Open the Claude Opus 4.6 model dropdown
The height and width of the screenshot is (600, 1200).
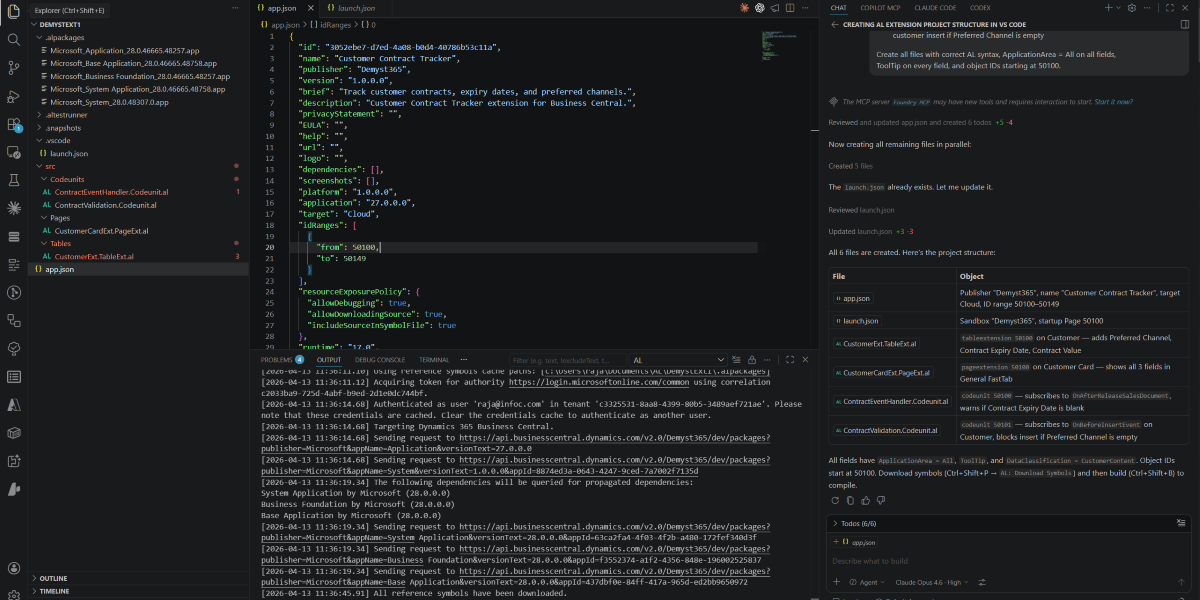932,582
